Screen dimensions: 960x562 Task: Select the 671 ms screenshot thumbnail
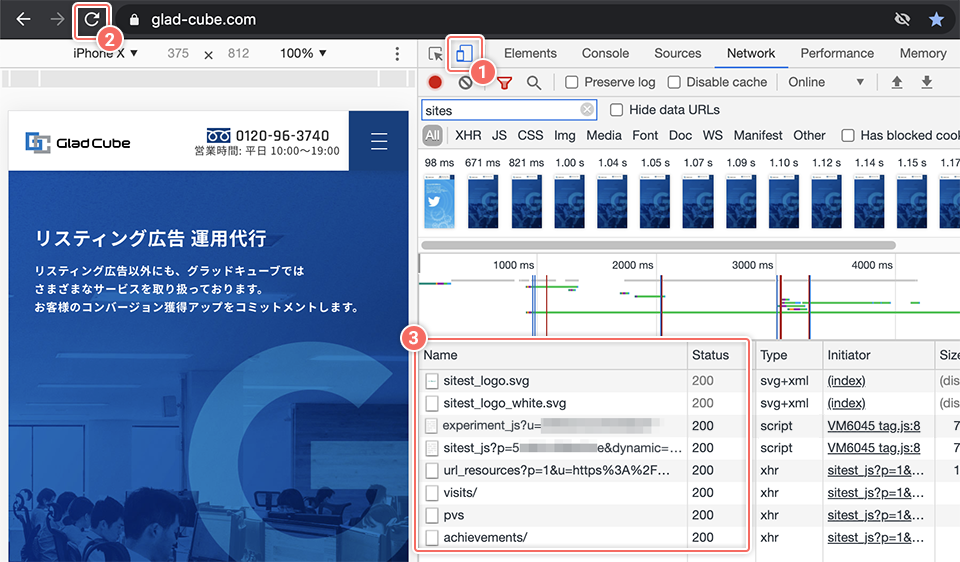(x=482, y=201)
